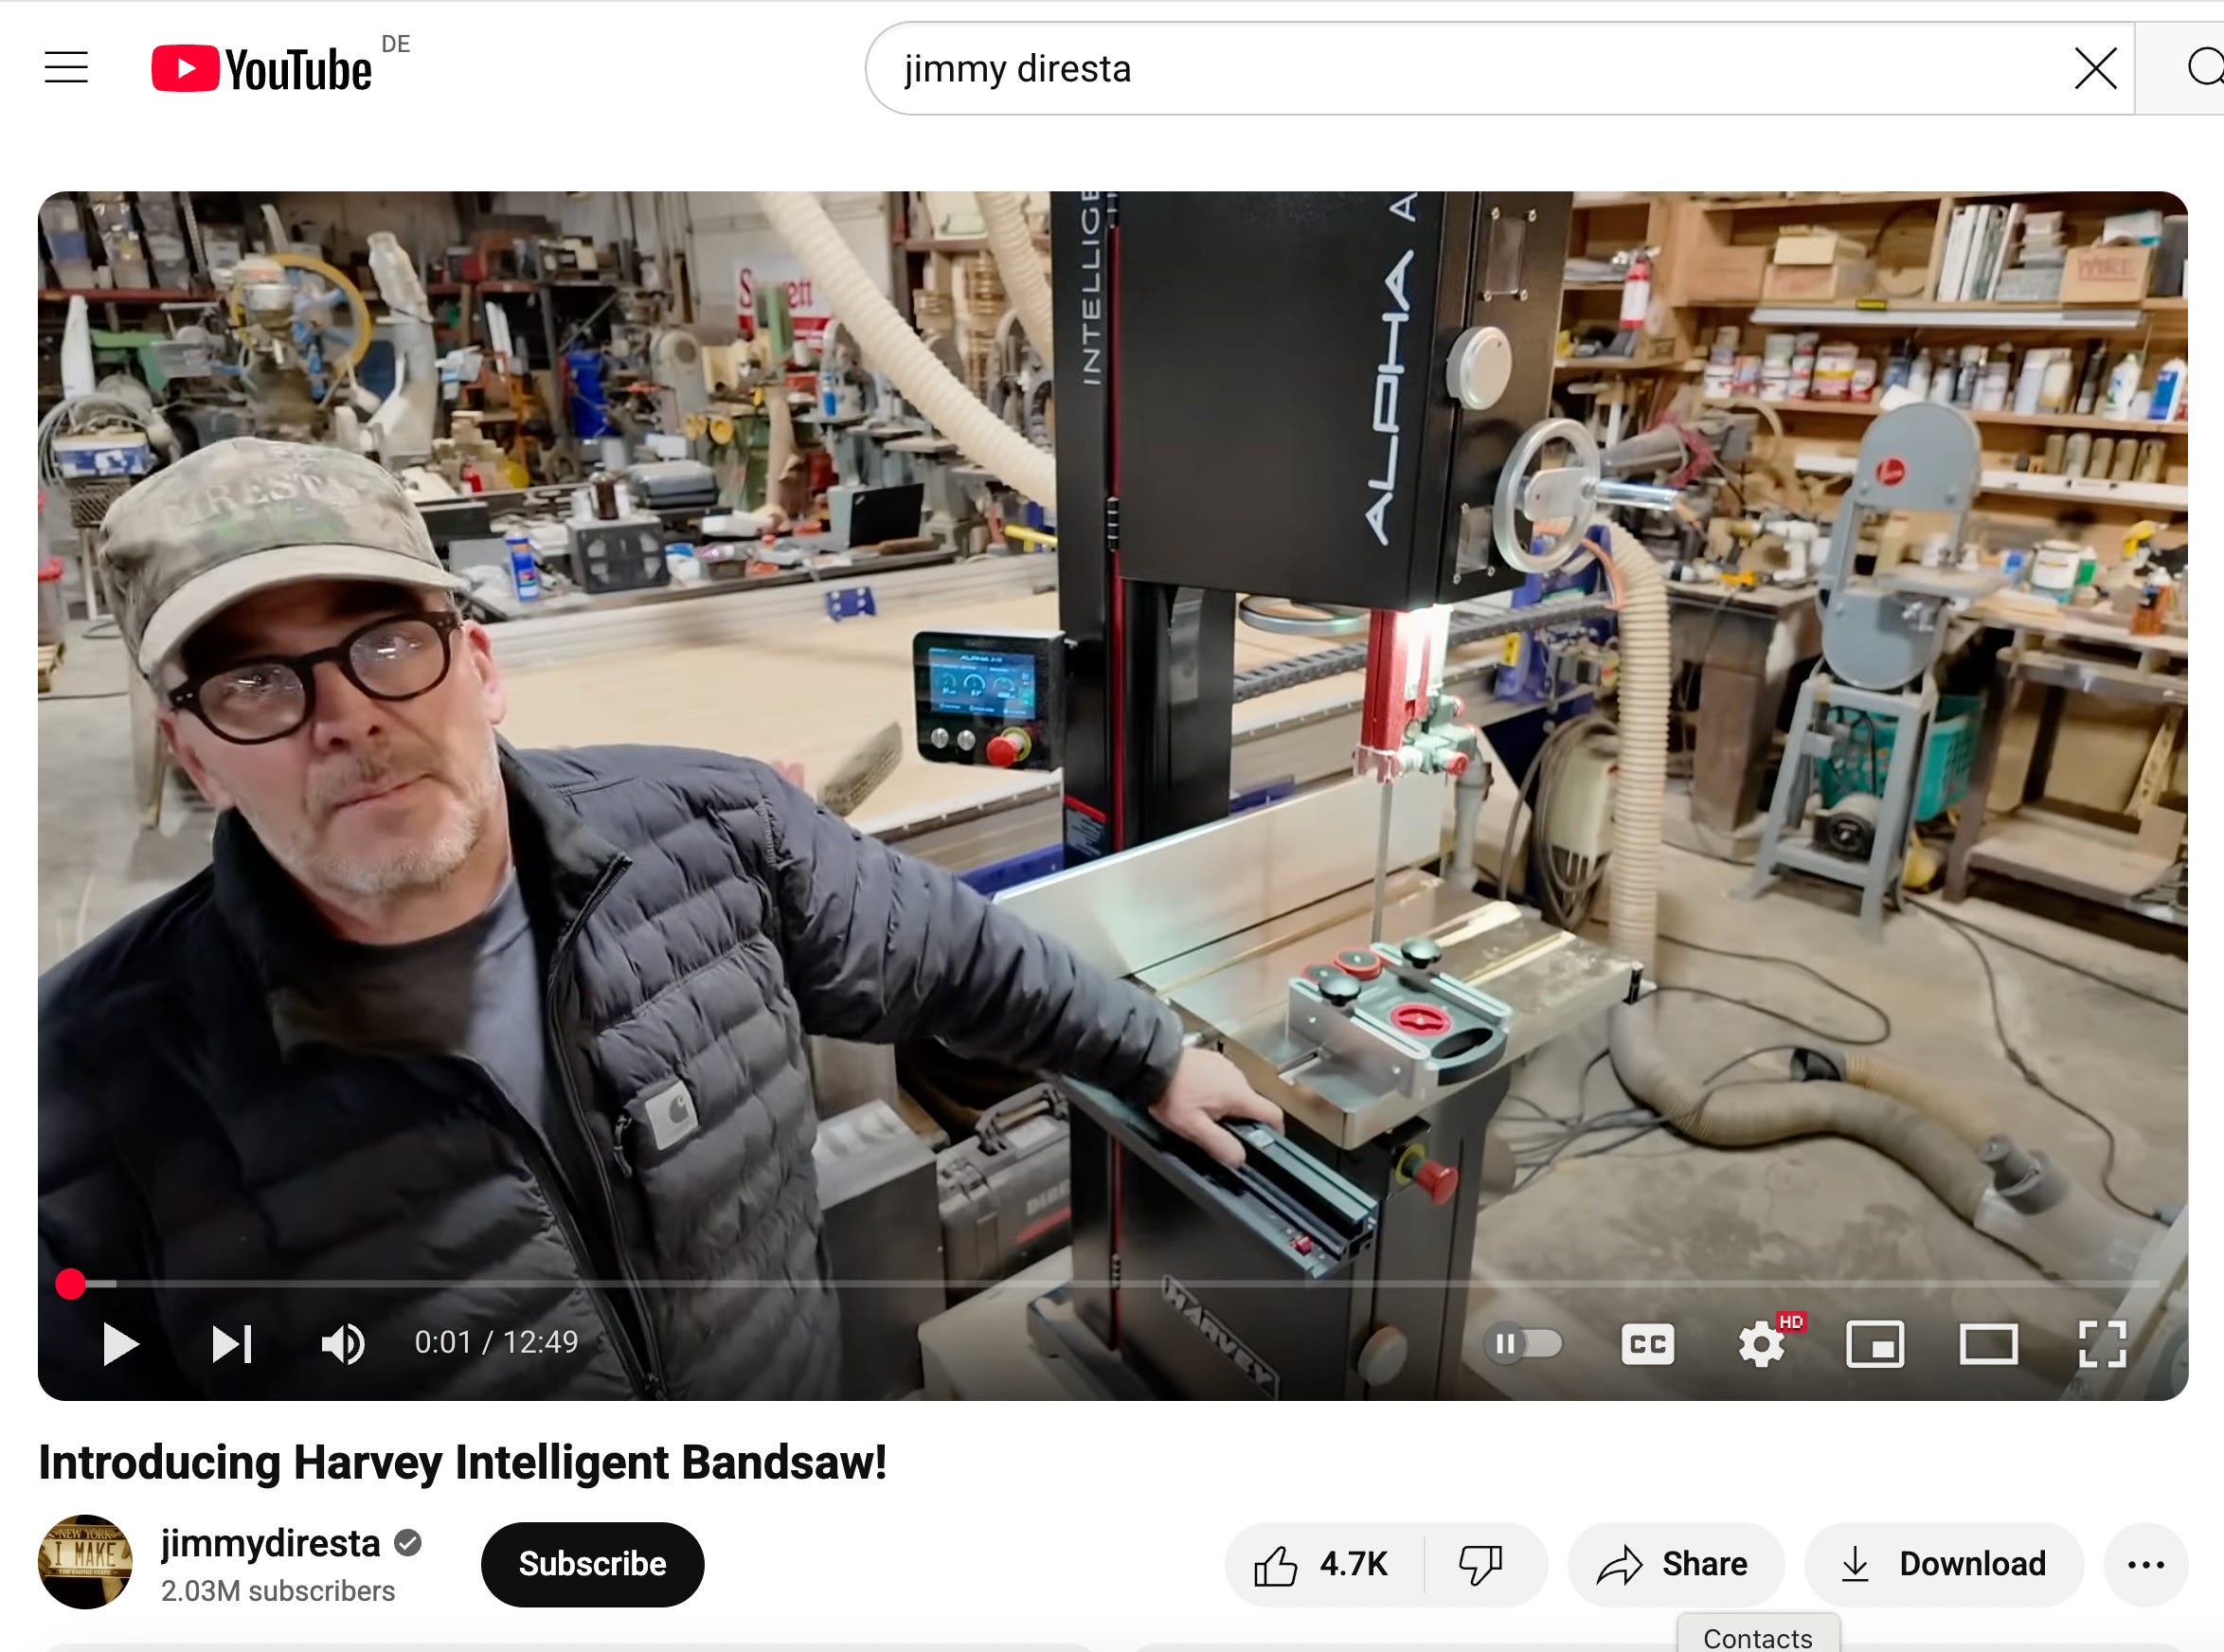The height and width of the screenshot is (1652, 2224).
Task: Like the video with 4.7K likes
Action: tap(1322, 1564)
